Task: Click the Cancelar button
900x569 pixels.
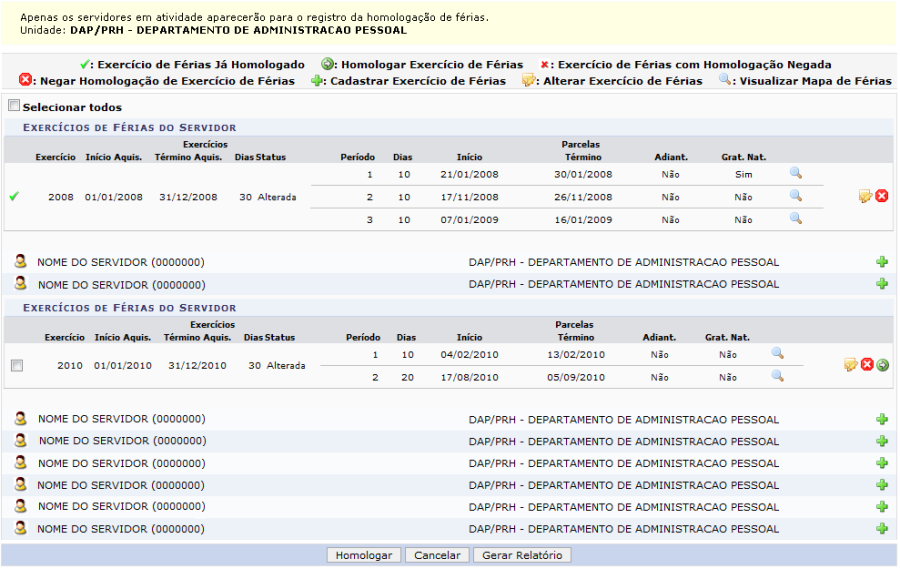Action: [x=437, y=555]
